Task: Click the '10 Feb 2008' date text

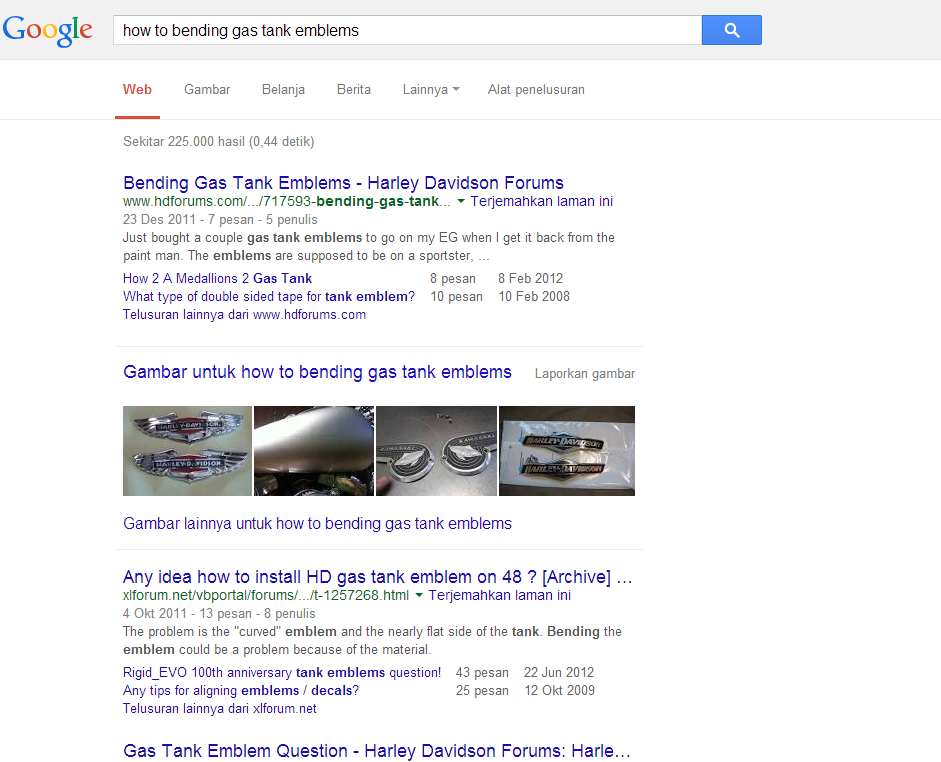Action: 534,296
